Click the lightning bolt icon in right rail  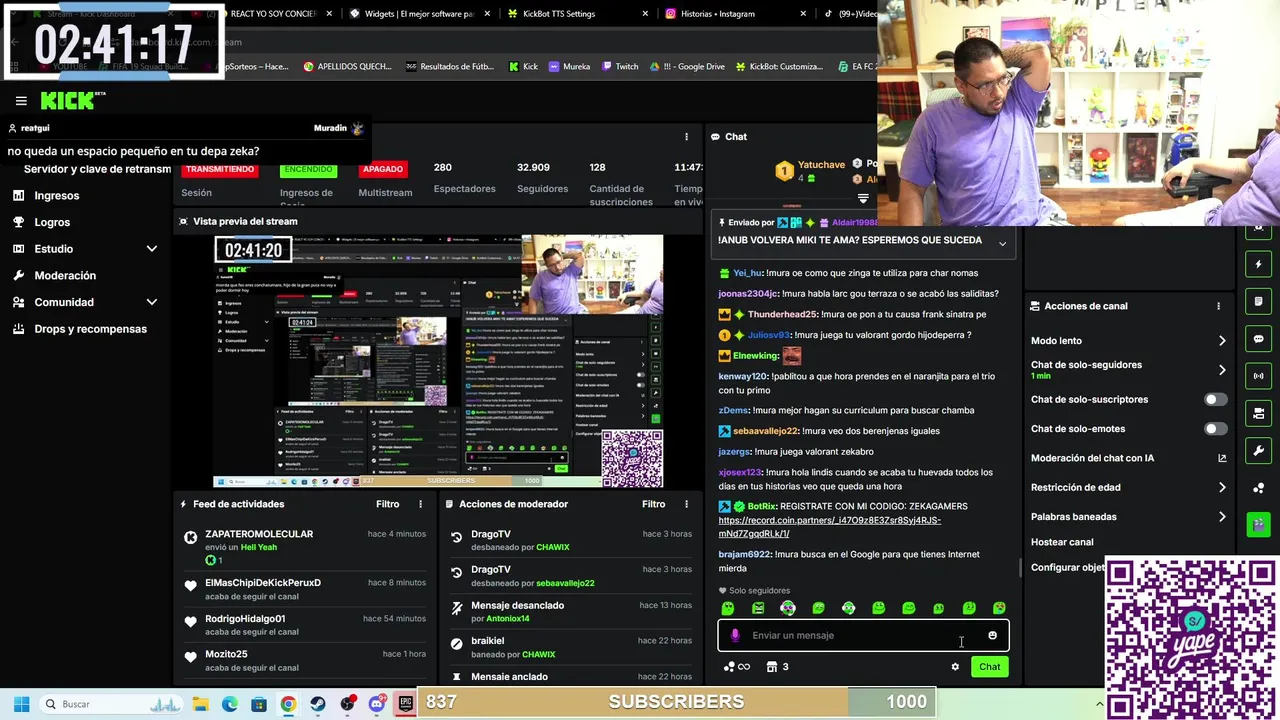pyautogui.click(x=1258, y=265)
